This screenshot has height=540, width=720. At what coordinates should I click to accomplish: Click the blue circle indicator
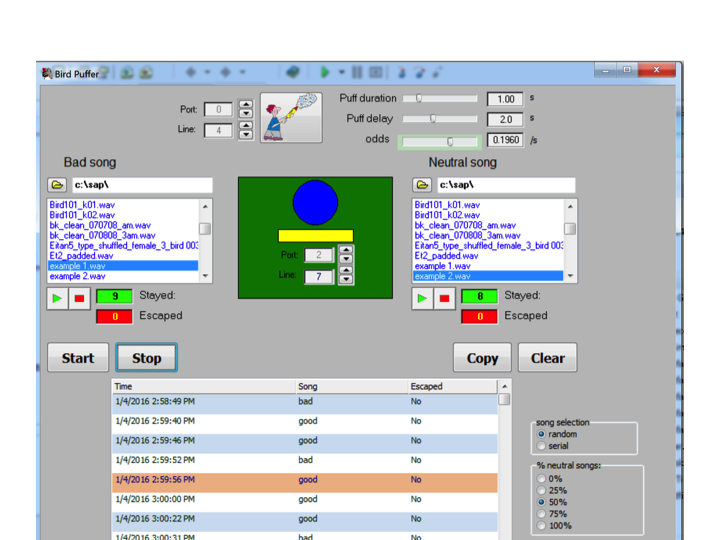tap(315, 202)
